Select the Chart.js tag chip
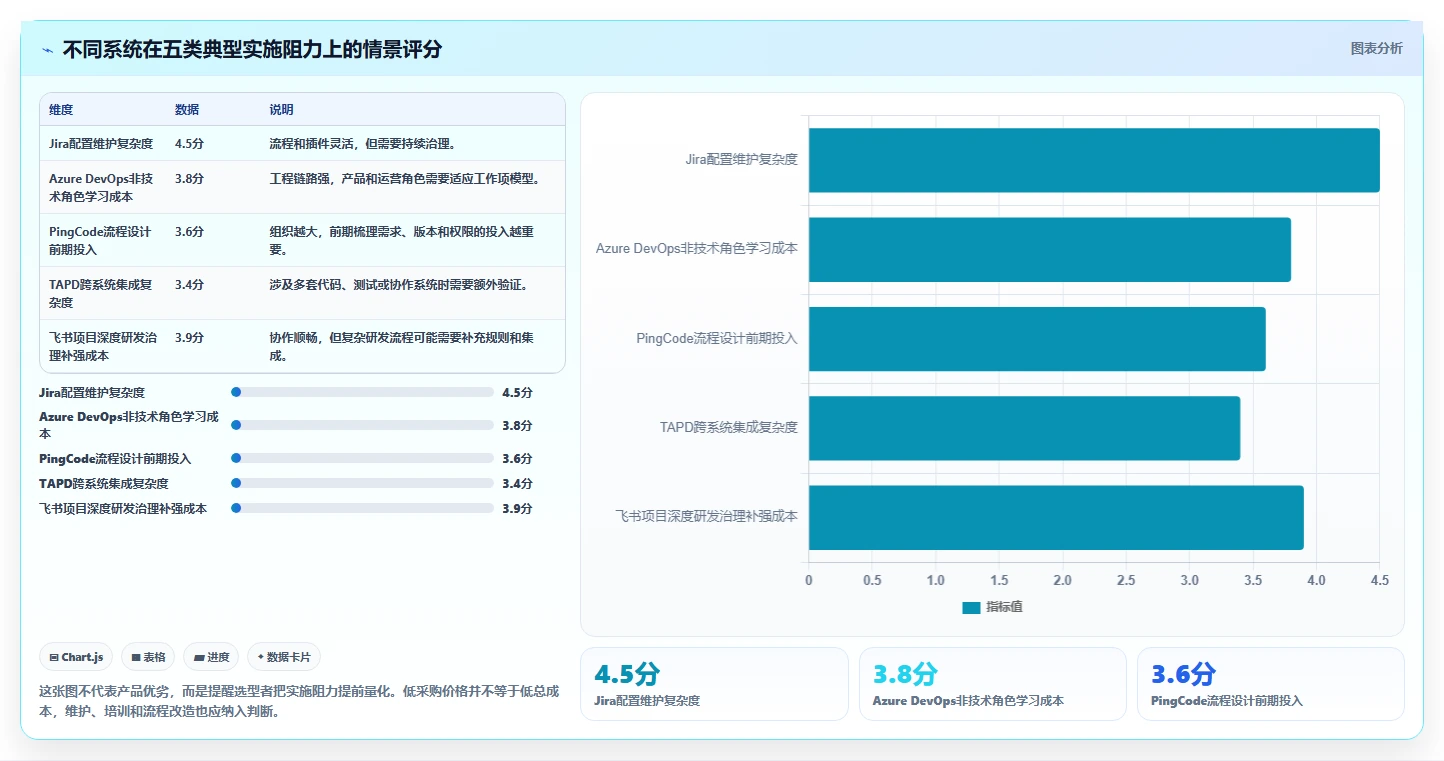This screenshot has height=761, width=1444. [x=77, y=657]
